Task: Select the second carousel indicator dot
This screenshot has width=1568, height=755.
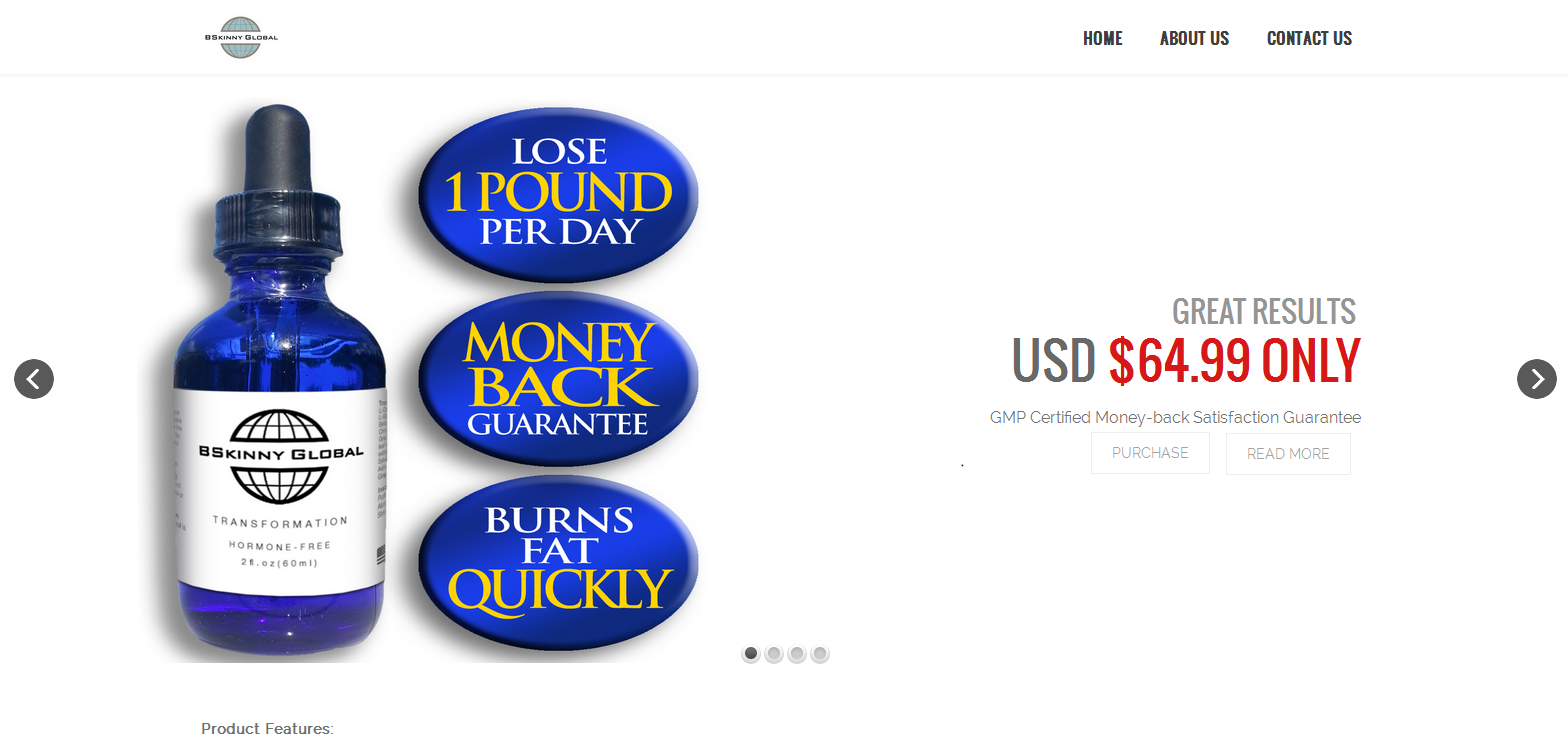Action: coord(774,653)
